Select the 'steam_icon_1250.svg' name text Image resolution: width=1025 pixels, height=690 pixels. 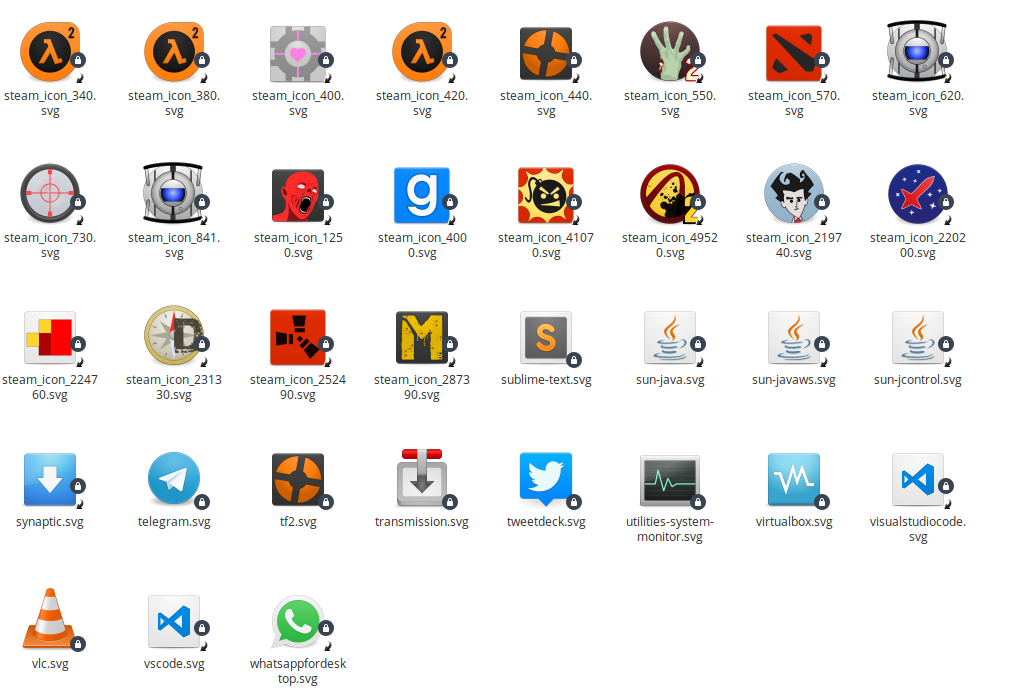coord(298,245)
